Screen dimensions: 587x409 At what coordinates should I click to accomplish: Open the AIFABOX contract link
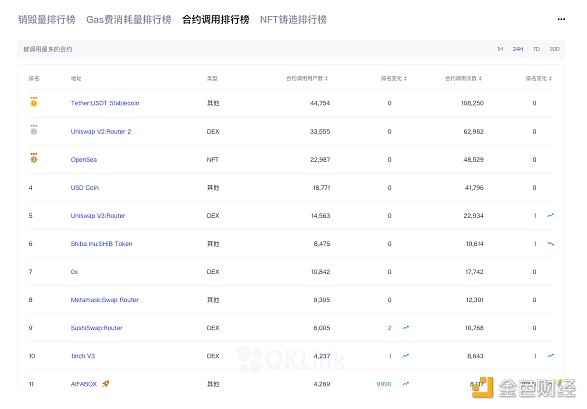point(84,384)
